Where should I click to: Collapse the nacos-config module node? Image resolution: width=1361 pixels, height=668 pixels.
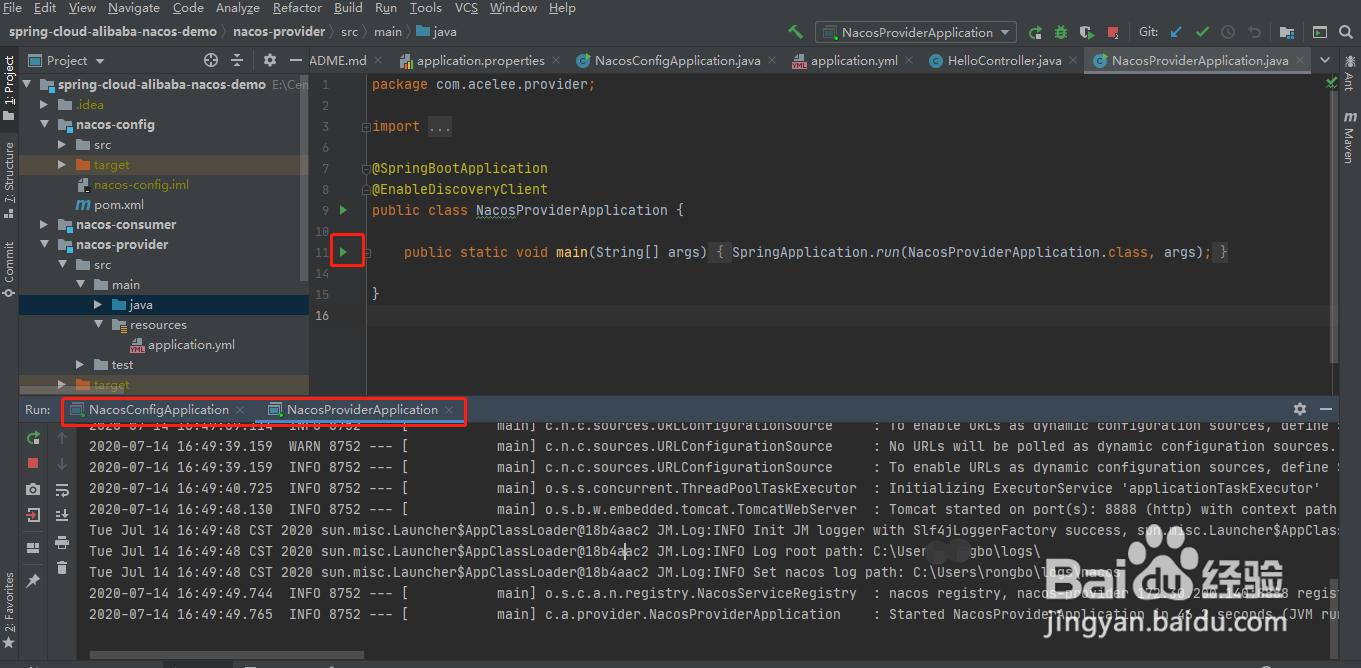(x=45, y=125)
